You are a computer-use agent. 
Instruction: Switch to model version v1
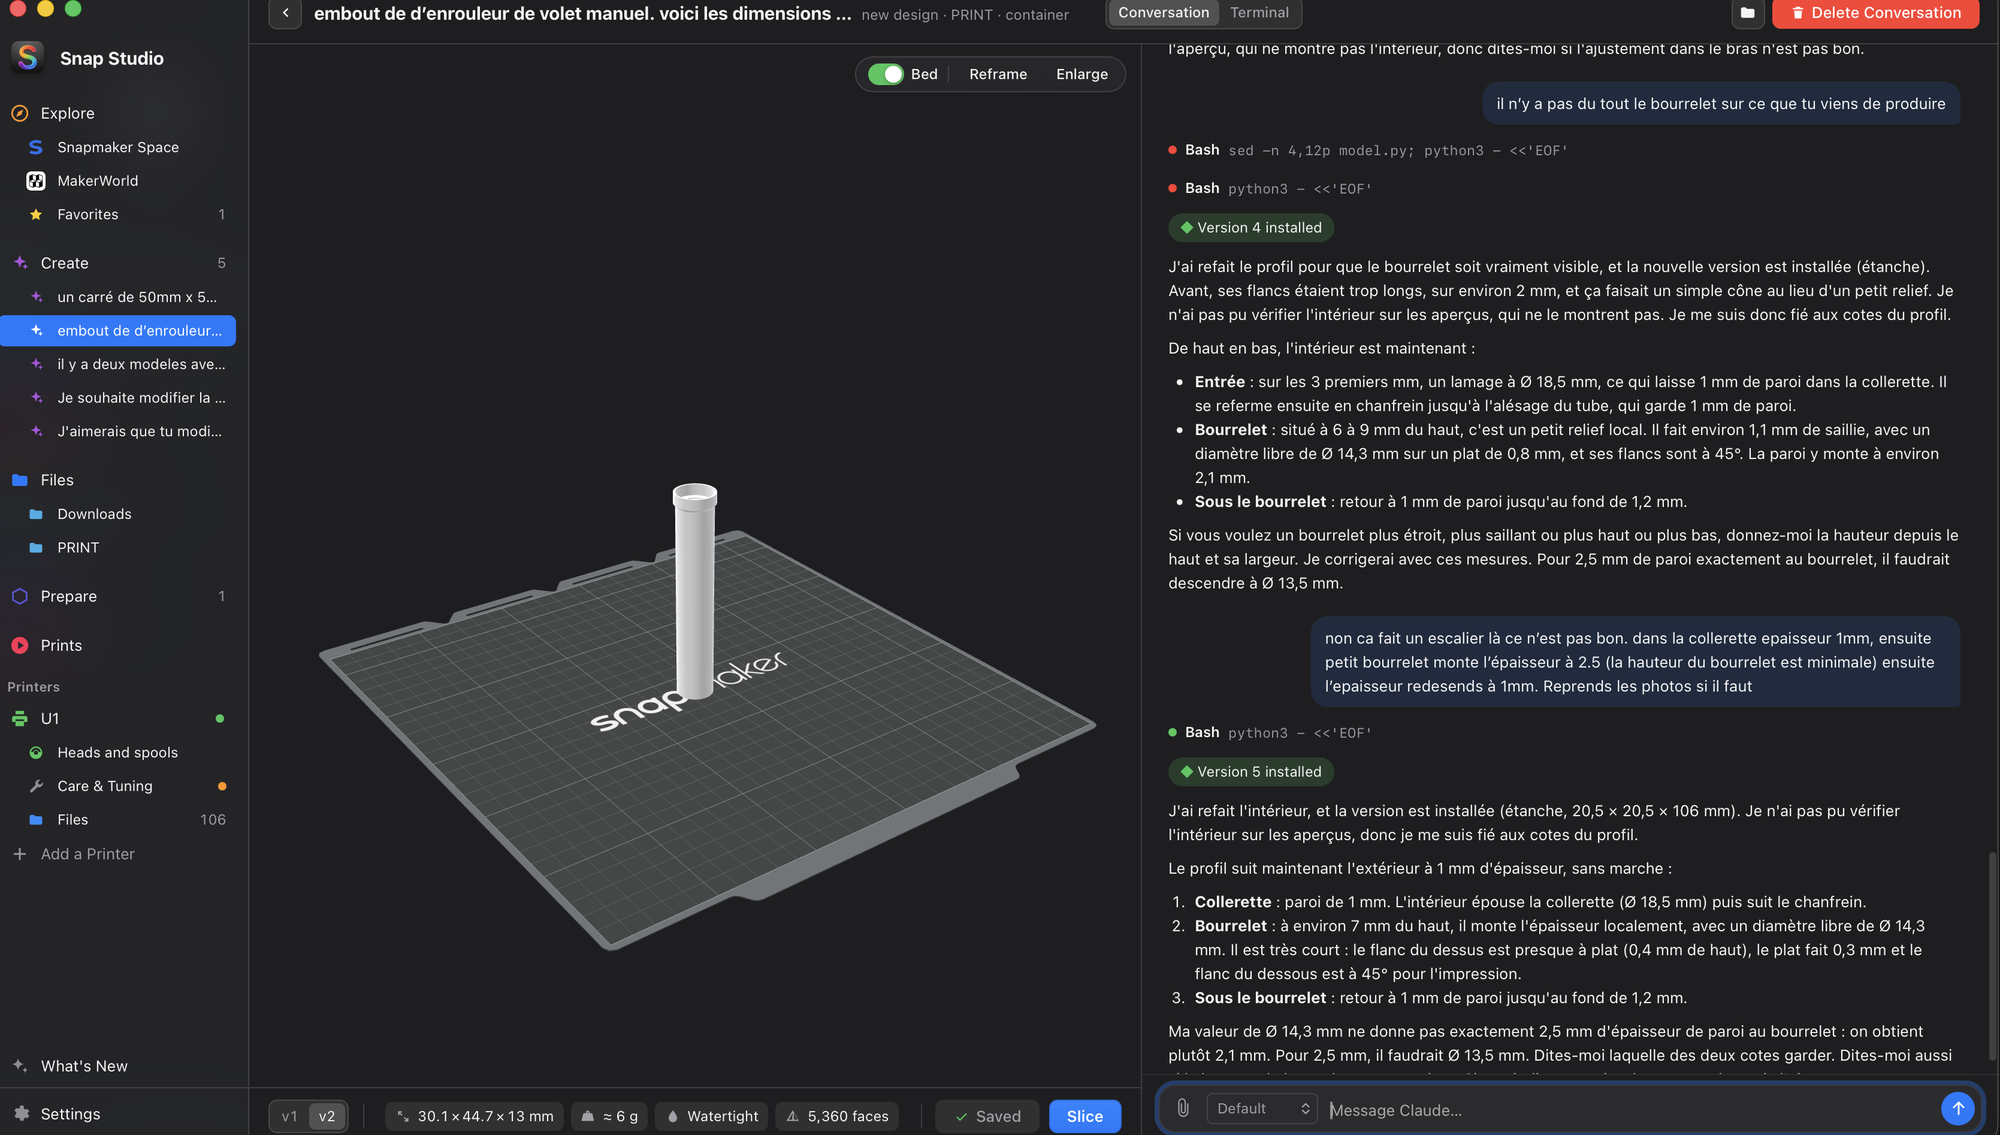point(289,1116)
